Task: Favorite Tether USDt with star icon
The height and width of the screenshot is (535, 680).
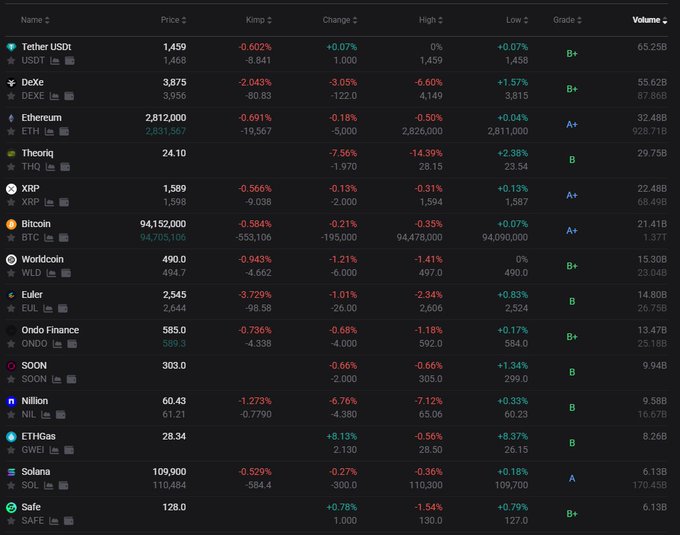Action: (11, 61)
